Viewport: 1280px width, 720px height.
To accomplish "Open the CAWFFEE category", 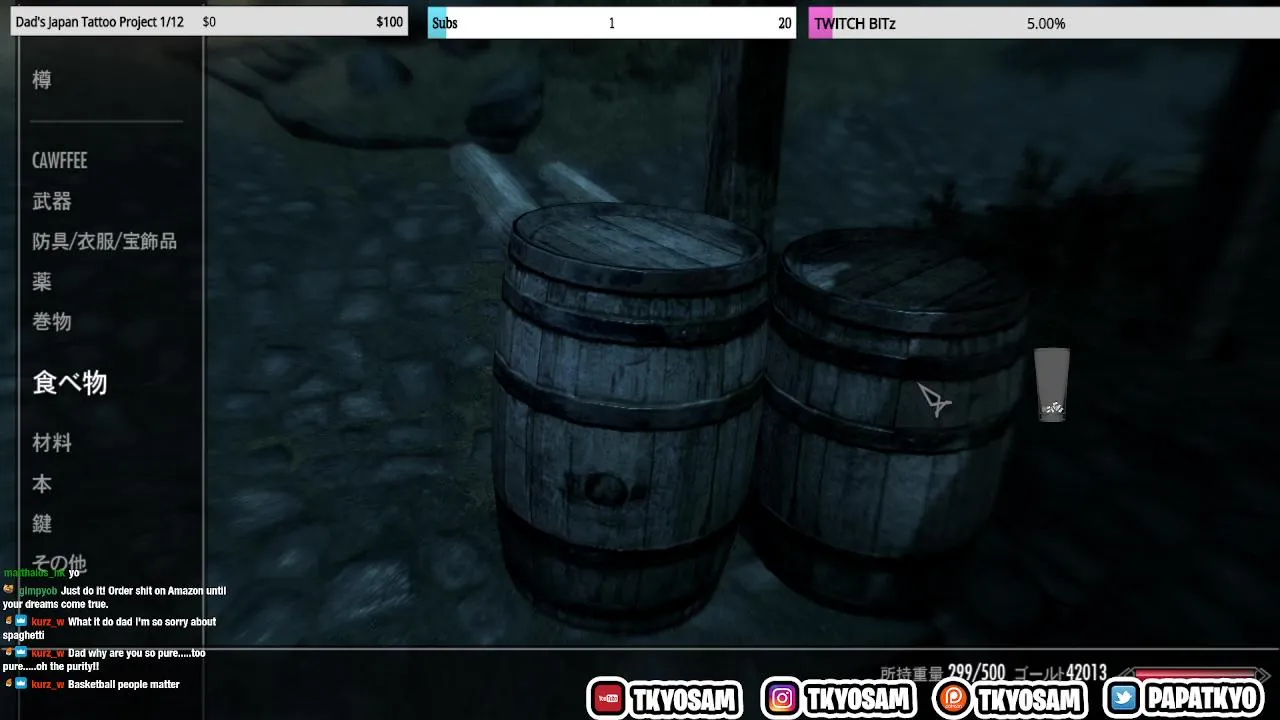I will [60, 160].
